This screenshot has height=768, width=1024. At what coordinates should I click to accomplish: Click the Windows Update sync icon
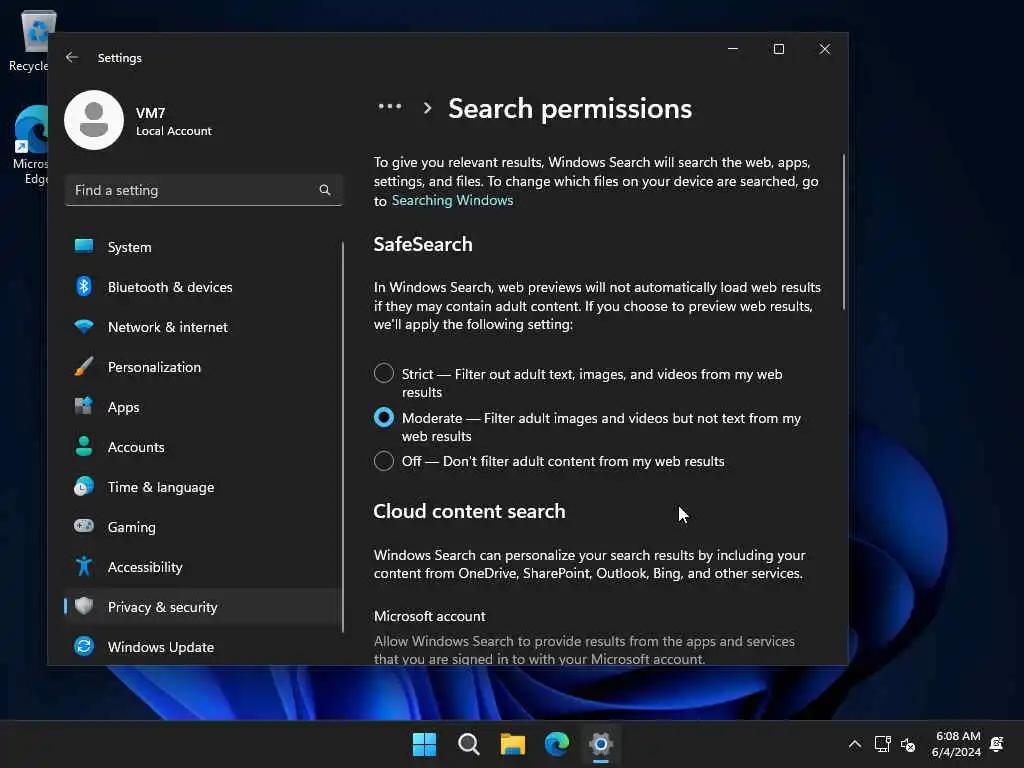84,646
